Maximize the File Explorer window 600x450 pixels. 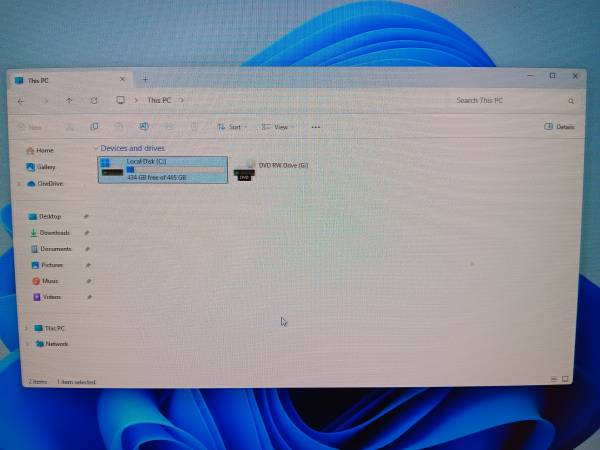tap(552, 76)
